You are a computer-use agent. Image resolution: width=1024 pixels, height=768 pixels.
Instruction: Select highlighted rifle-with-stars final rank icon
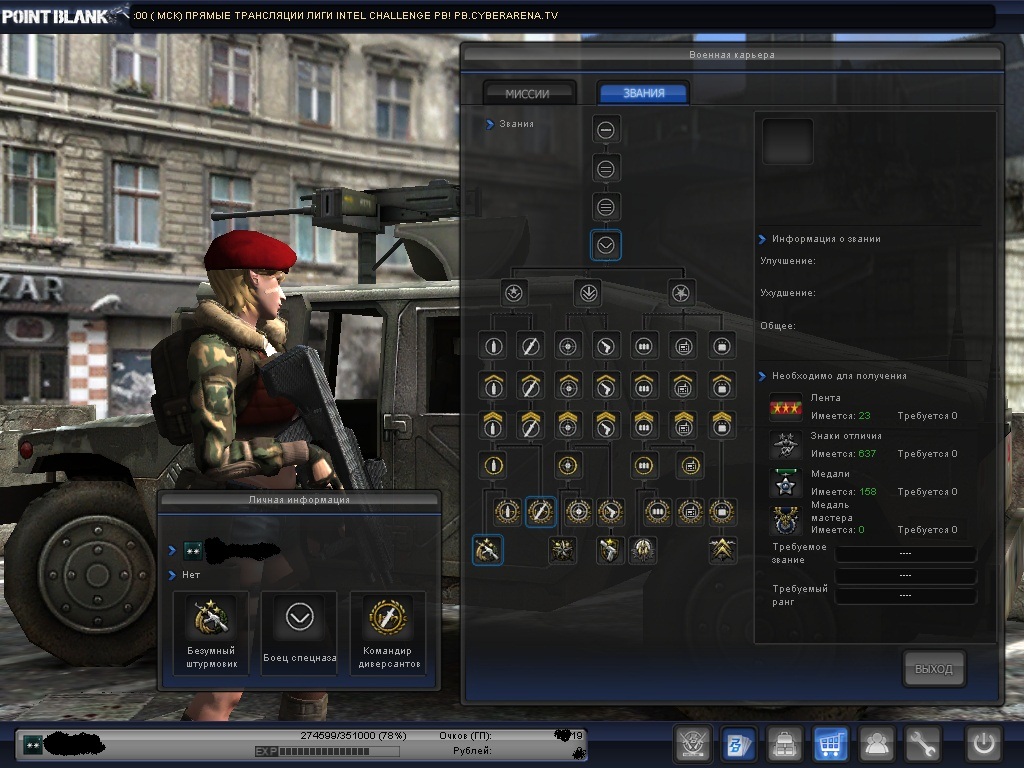[487, 550]
